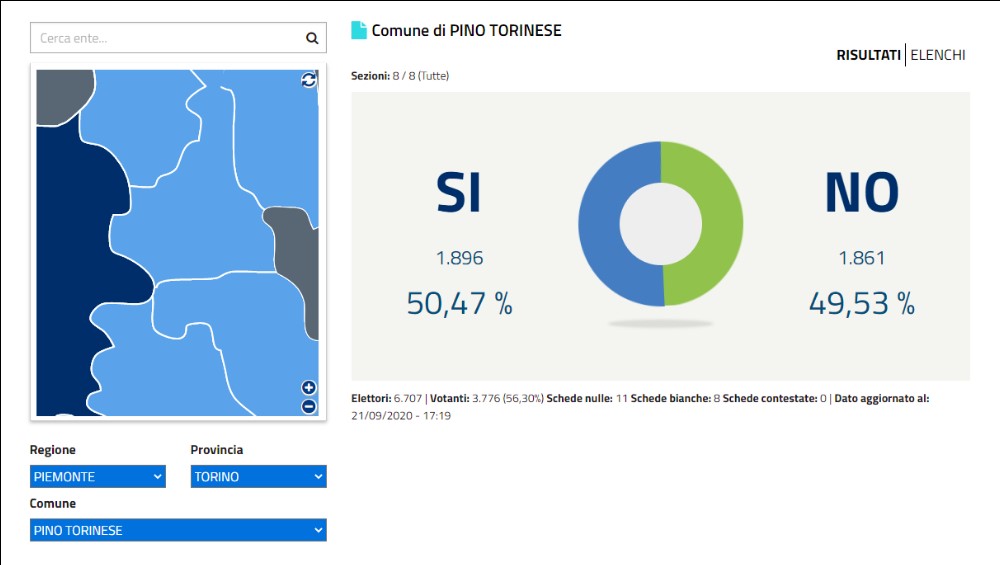Expand the Provincia dropdown showing TORINO
1000x565 pixels.
(258, 477)
